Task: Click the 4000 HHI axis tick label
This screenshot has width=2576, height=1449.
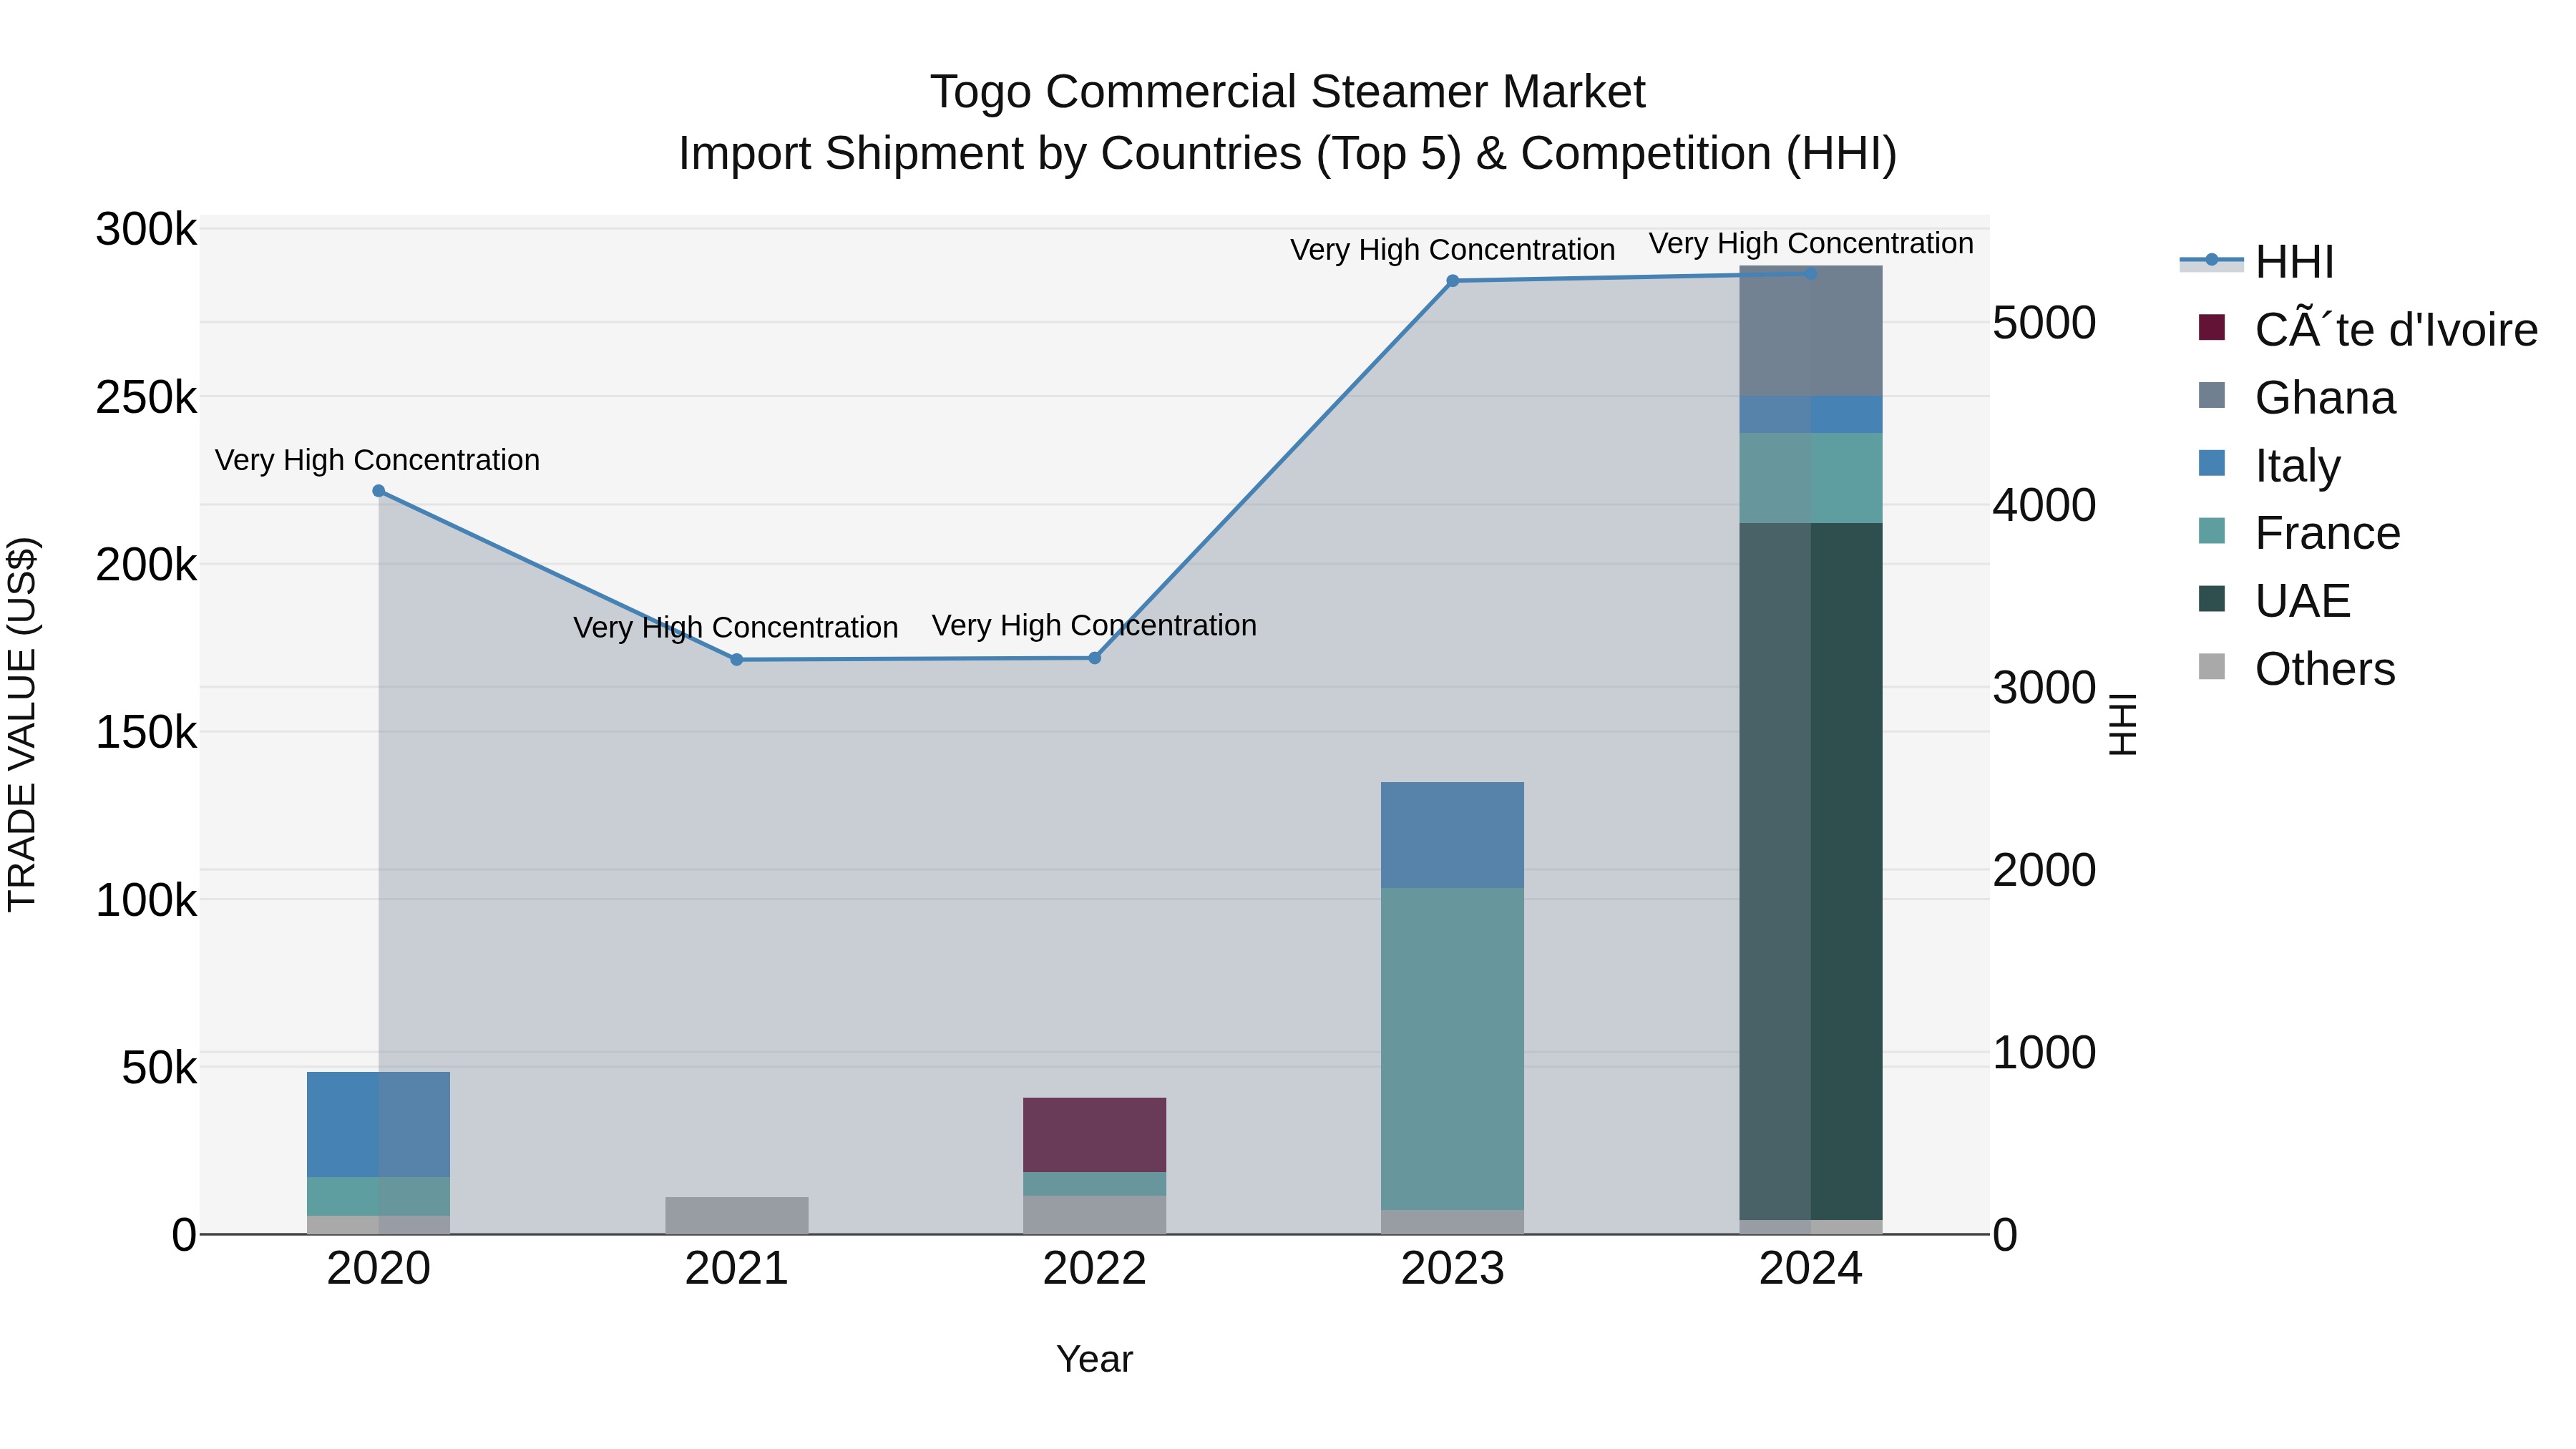Action: tap(2044, 505)
